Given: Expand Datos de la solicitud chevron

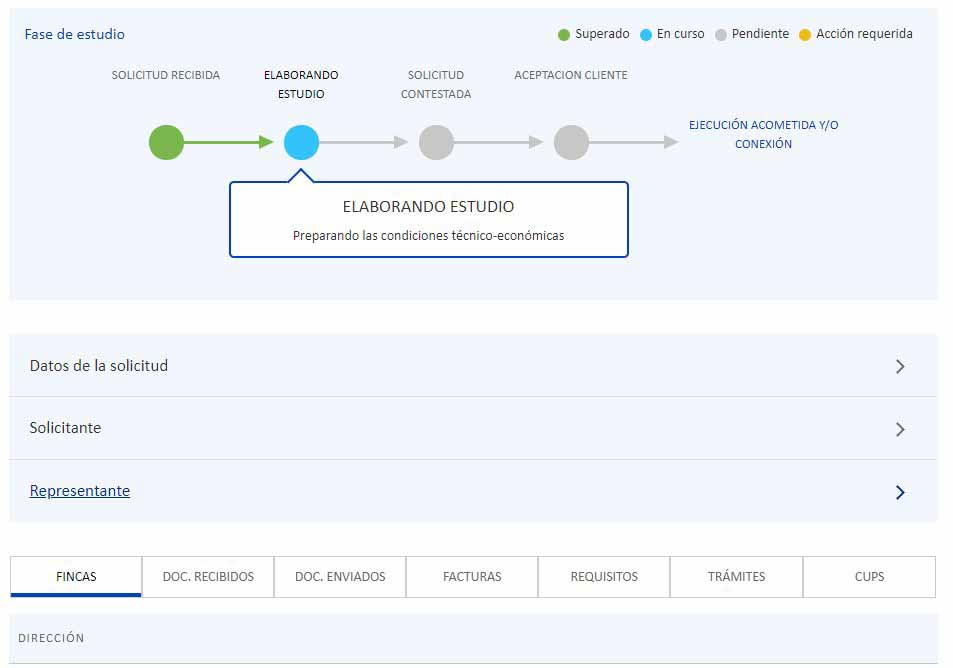Looking at the screenshot, I should pos(900,366).
